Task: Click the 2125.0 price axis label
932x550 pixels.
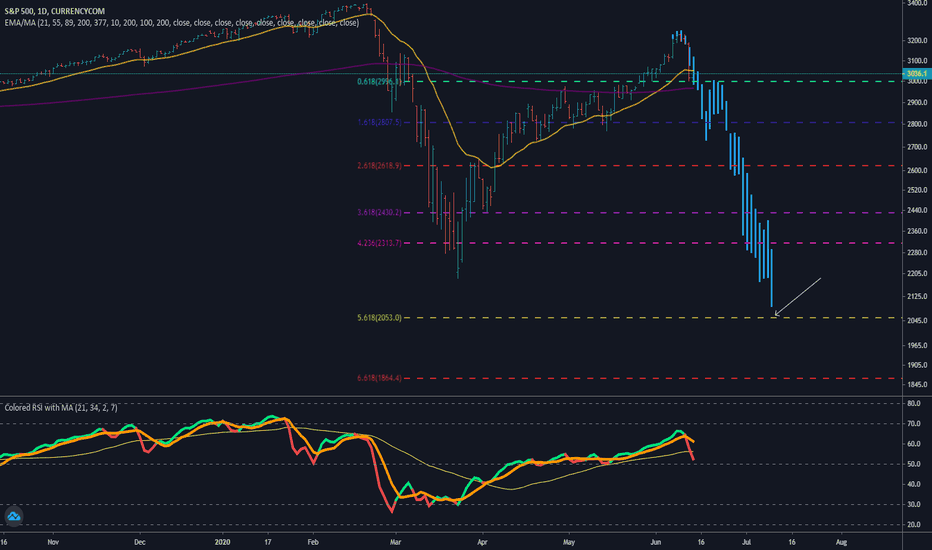Action: [x=918, y=296]
